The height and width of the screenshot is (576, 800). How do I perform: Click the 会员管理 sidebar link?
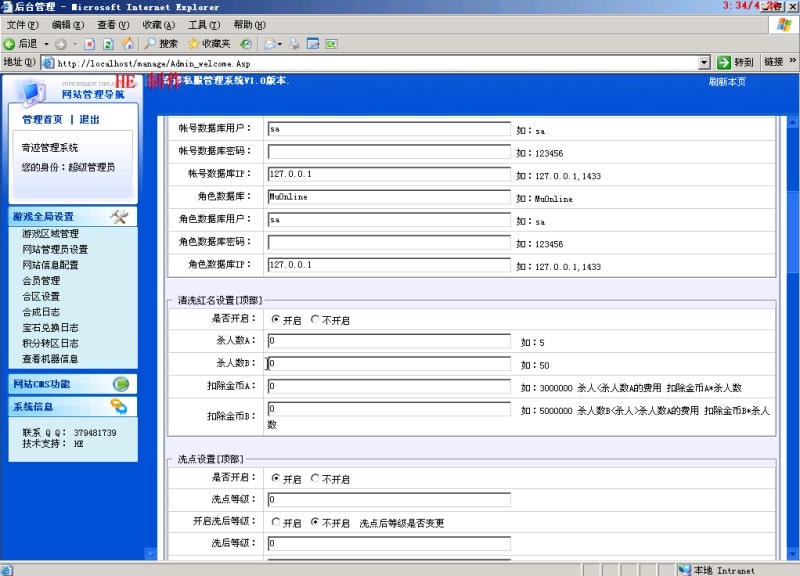(x=41, y=281)
